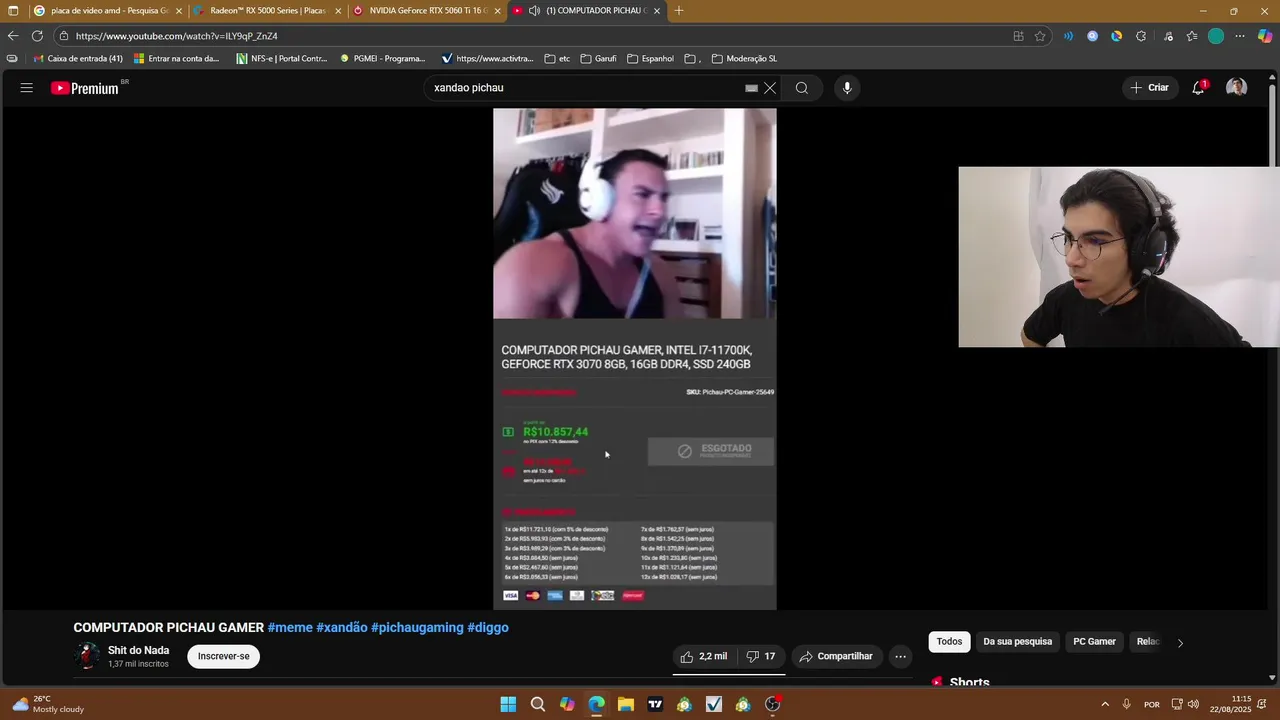Open Windows taskbar search
Image resolution: width=1280 pixels, height=720 pixels.
pyautogui.click(x=537, y=704)
